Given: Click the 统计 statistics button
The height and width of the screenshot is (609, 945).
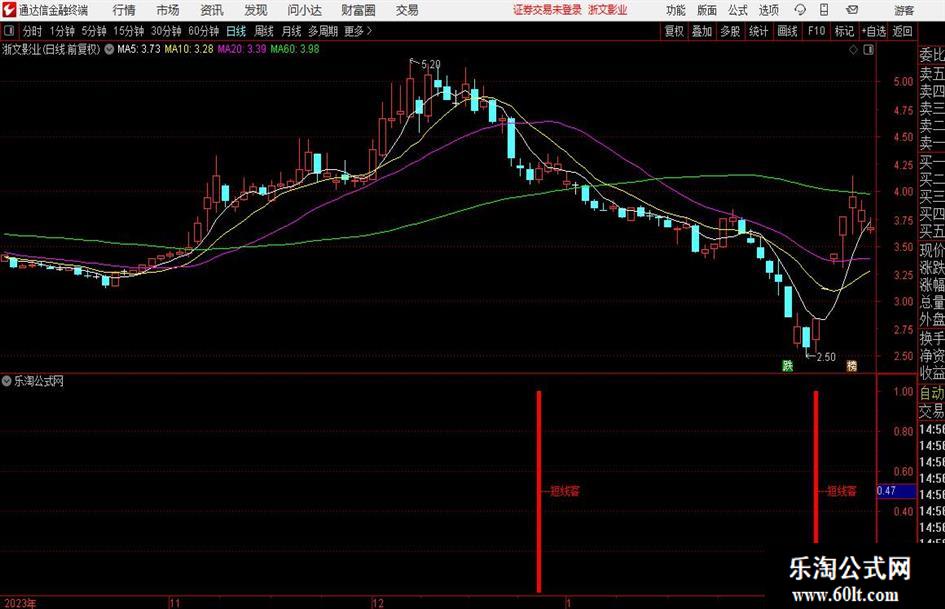Looking at the screenshot, I should (758, 31).
